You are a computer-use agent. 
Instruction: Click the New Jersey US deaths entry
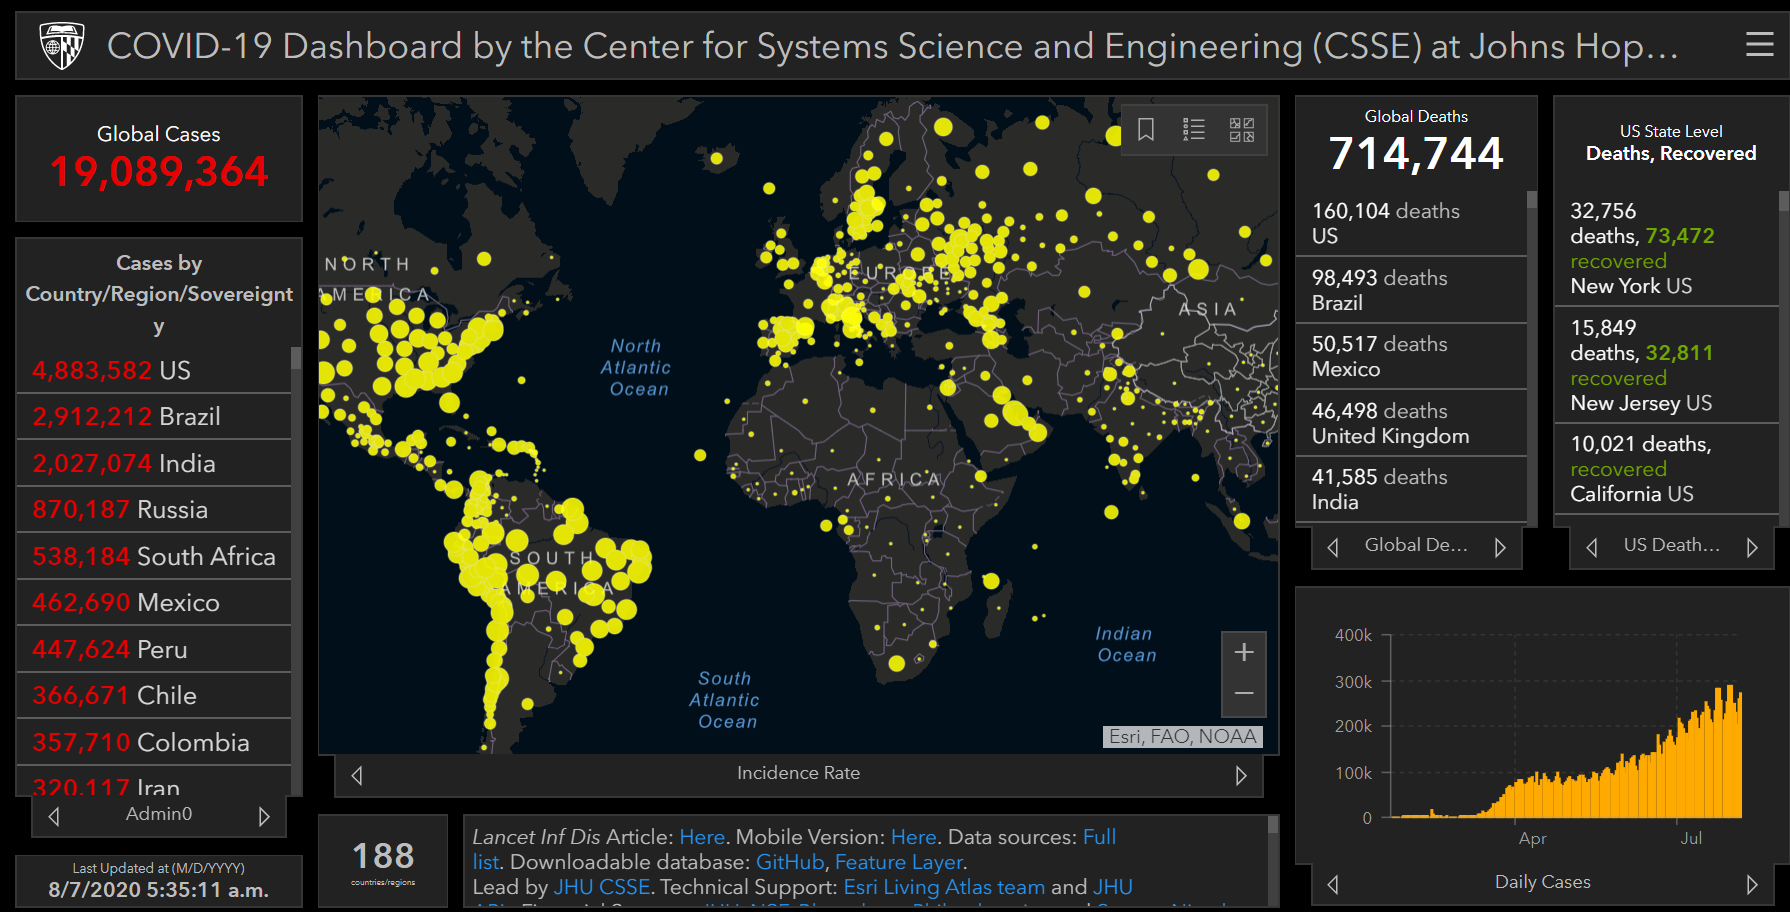click(1666, 365)
